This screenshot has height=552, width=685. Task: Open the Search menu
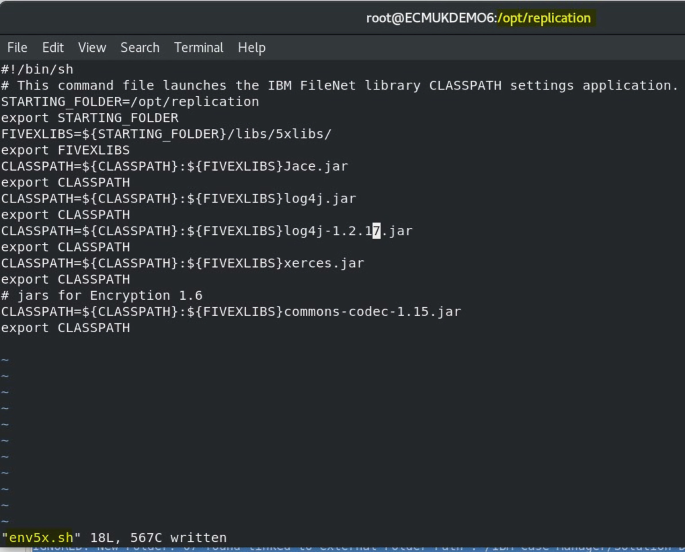pyautogui.click(x=139, y=47)
